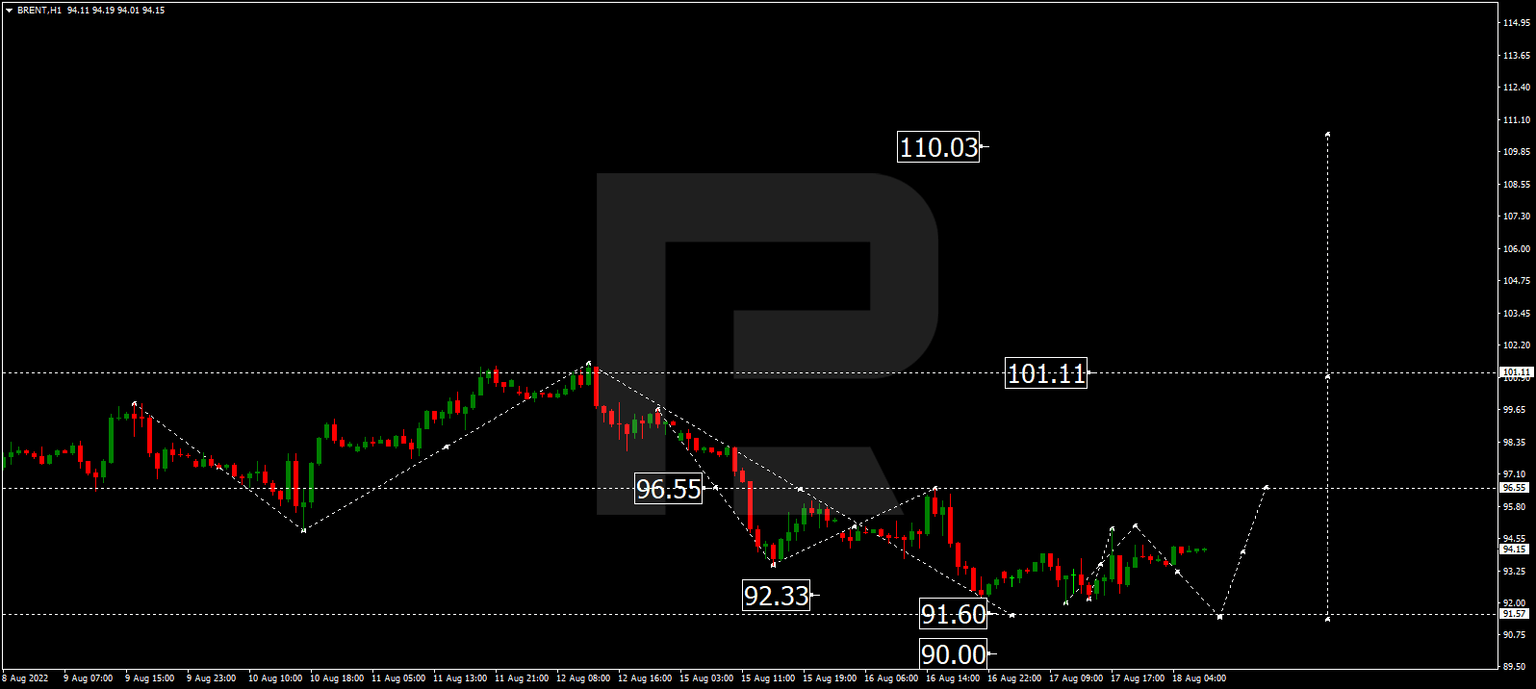Click the 96.55 price tag on the right axis
Screen dimensions: 1536x689
pos(1515,488)
